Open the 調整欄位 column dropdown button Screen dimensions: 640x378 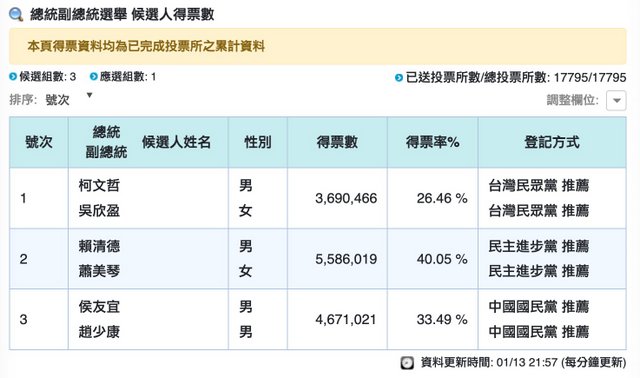(x=616, y=100)
